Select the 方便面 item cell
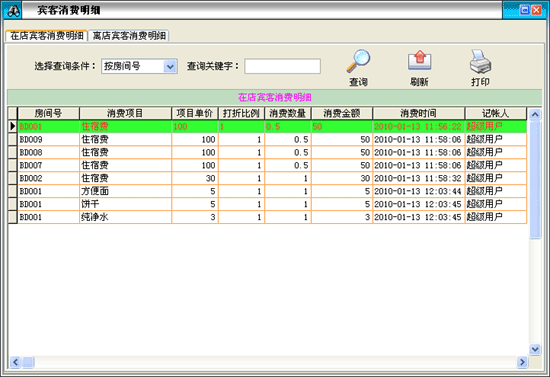Screen dimensions: 550x377 tap(125, 191)
